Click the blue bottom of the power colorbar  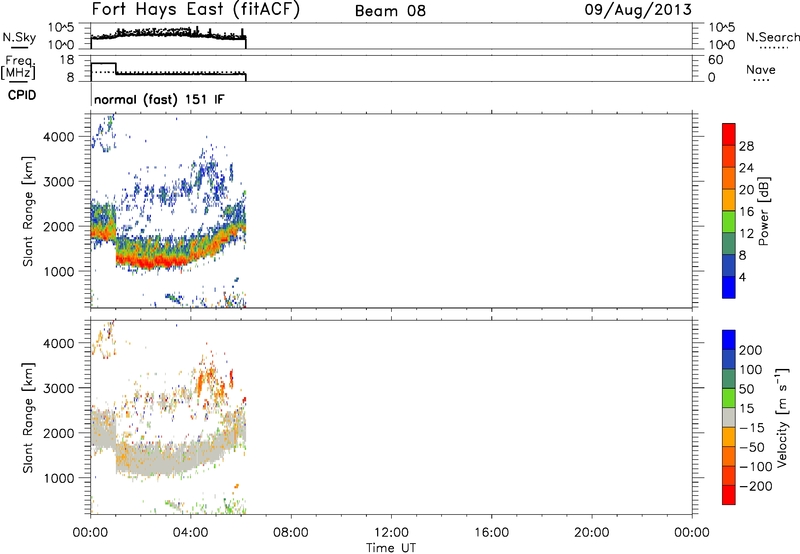[x=729, y=287]
